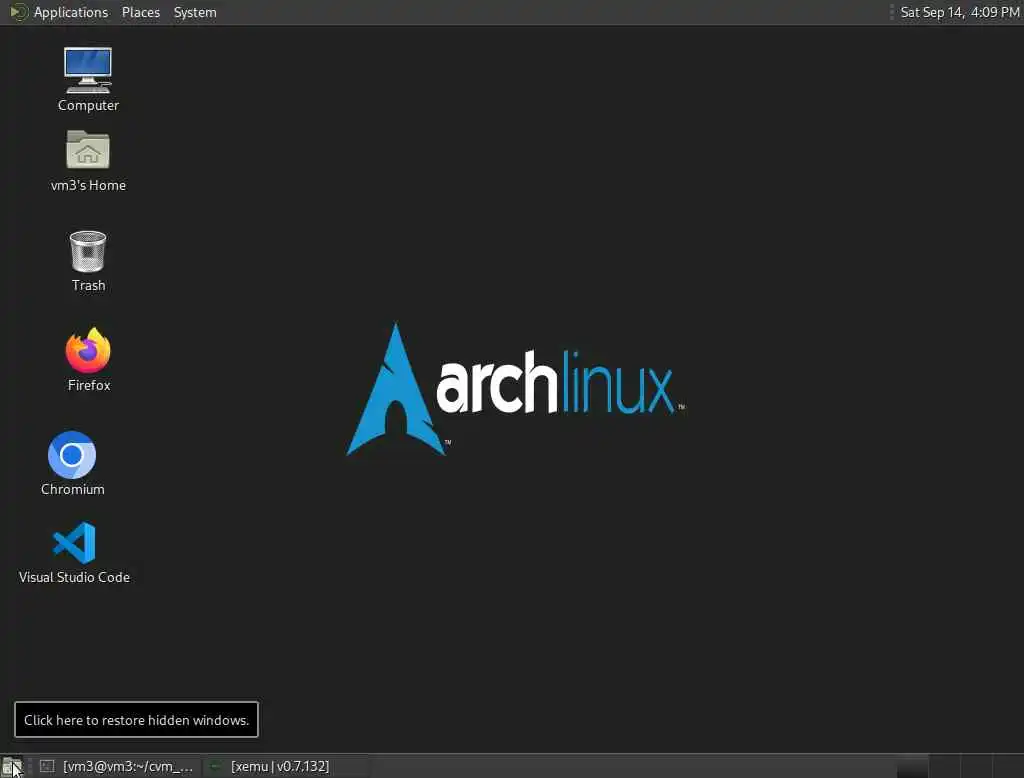Screen dimensions: 1024x778
Task: Open the Places menu
Action: 140,12
